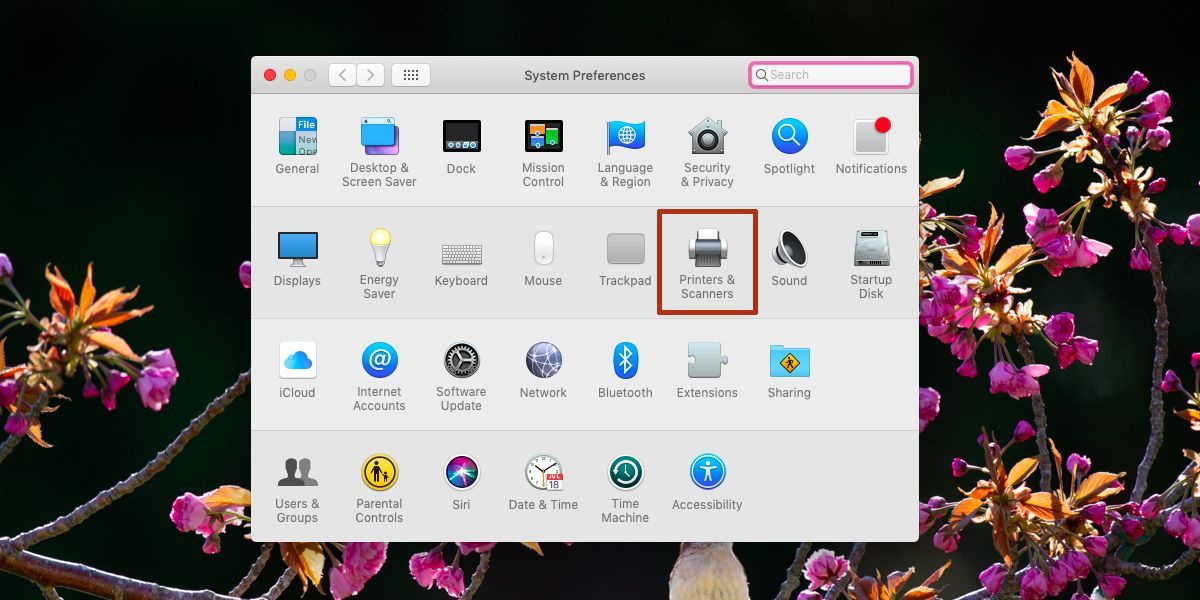Image resolution: width=1200 pixels, height=600 pixels.
Task: Open Mouse preferences
Action: [x=543, y=258]
